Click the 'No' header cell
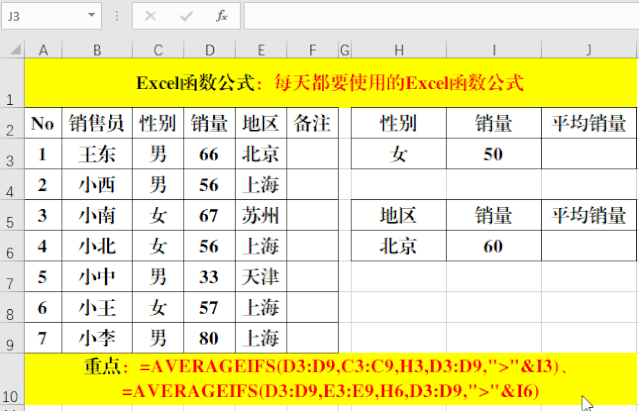Screen dimensions: 639x411 [43, 123]
